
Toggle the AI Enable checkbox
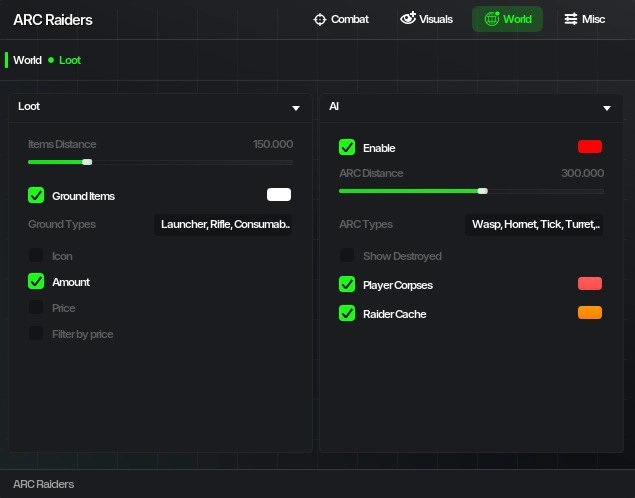coord(347,148)
